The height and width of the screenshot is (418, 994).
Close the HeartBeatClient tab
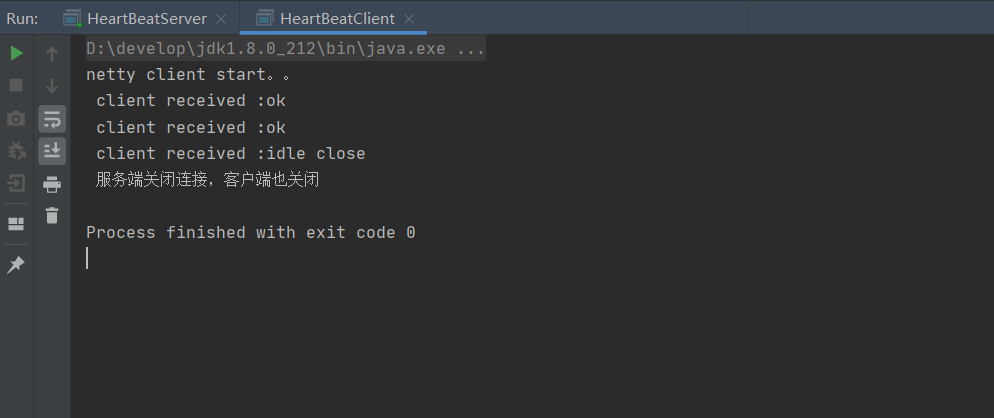pyautogui.click(x=408, y=19)
